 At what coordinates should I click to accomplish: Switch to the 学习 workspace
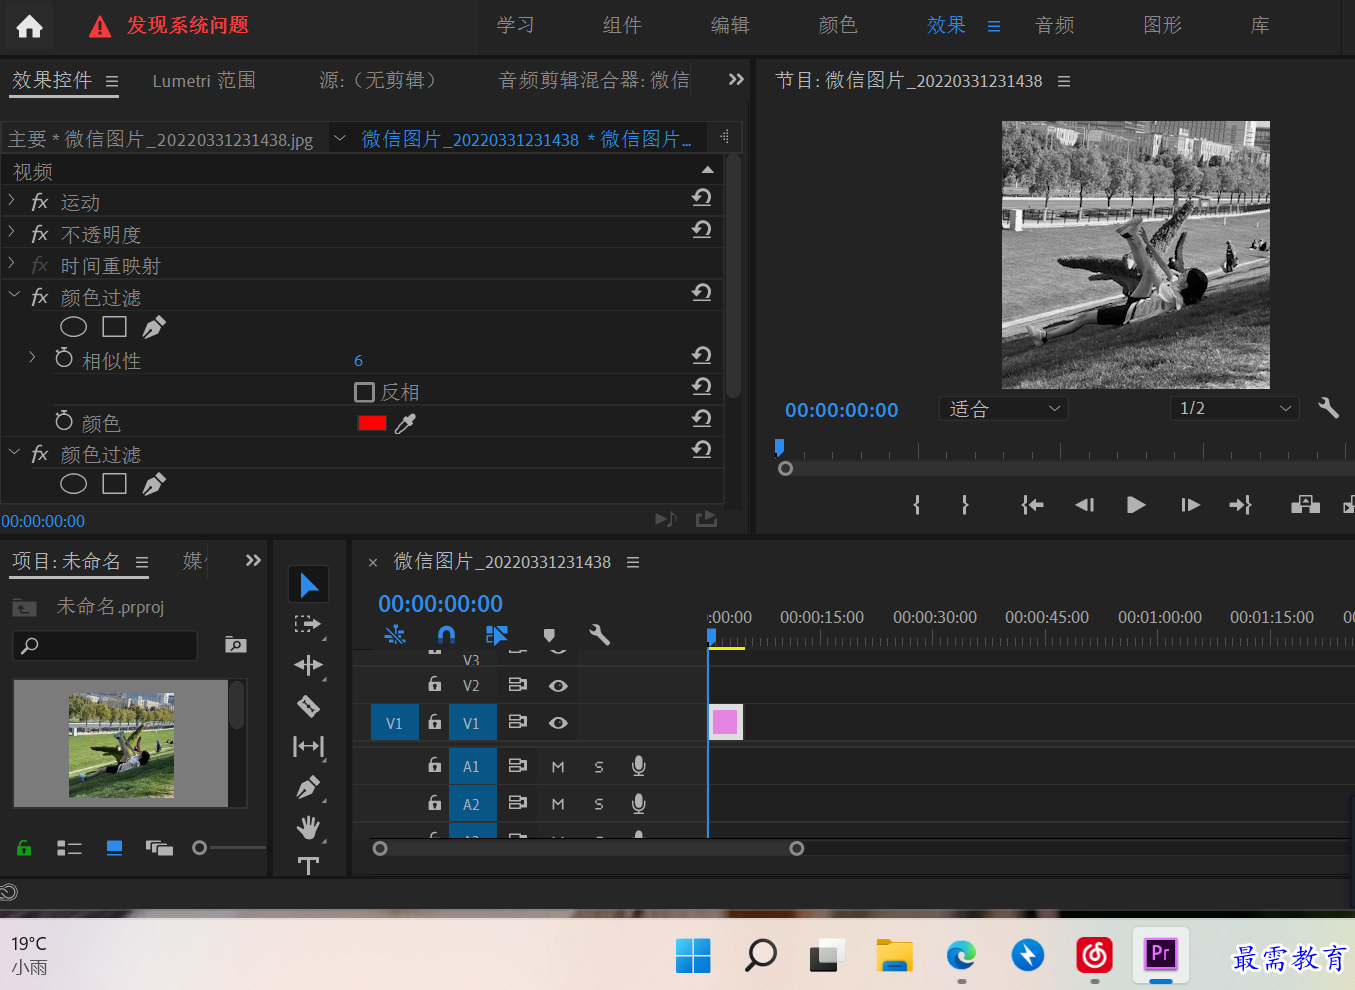coord(515,26)
